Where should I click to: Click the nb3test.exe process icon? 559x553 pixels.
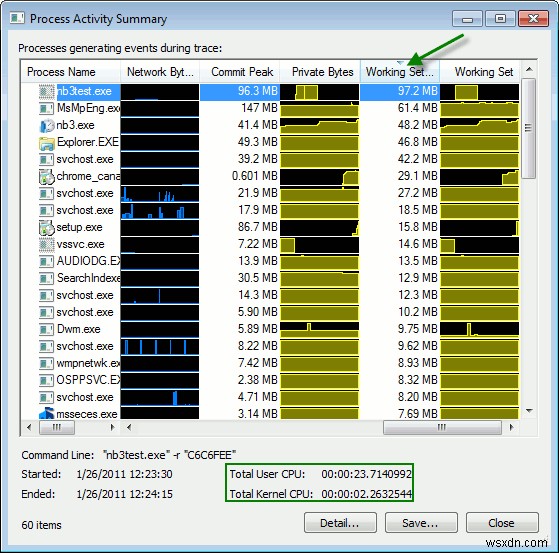tap(46, 92)
